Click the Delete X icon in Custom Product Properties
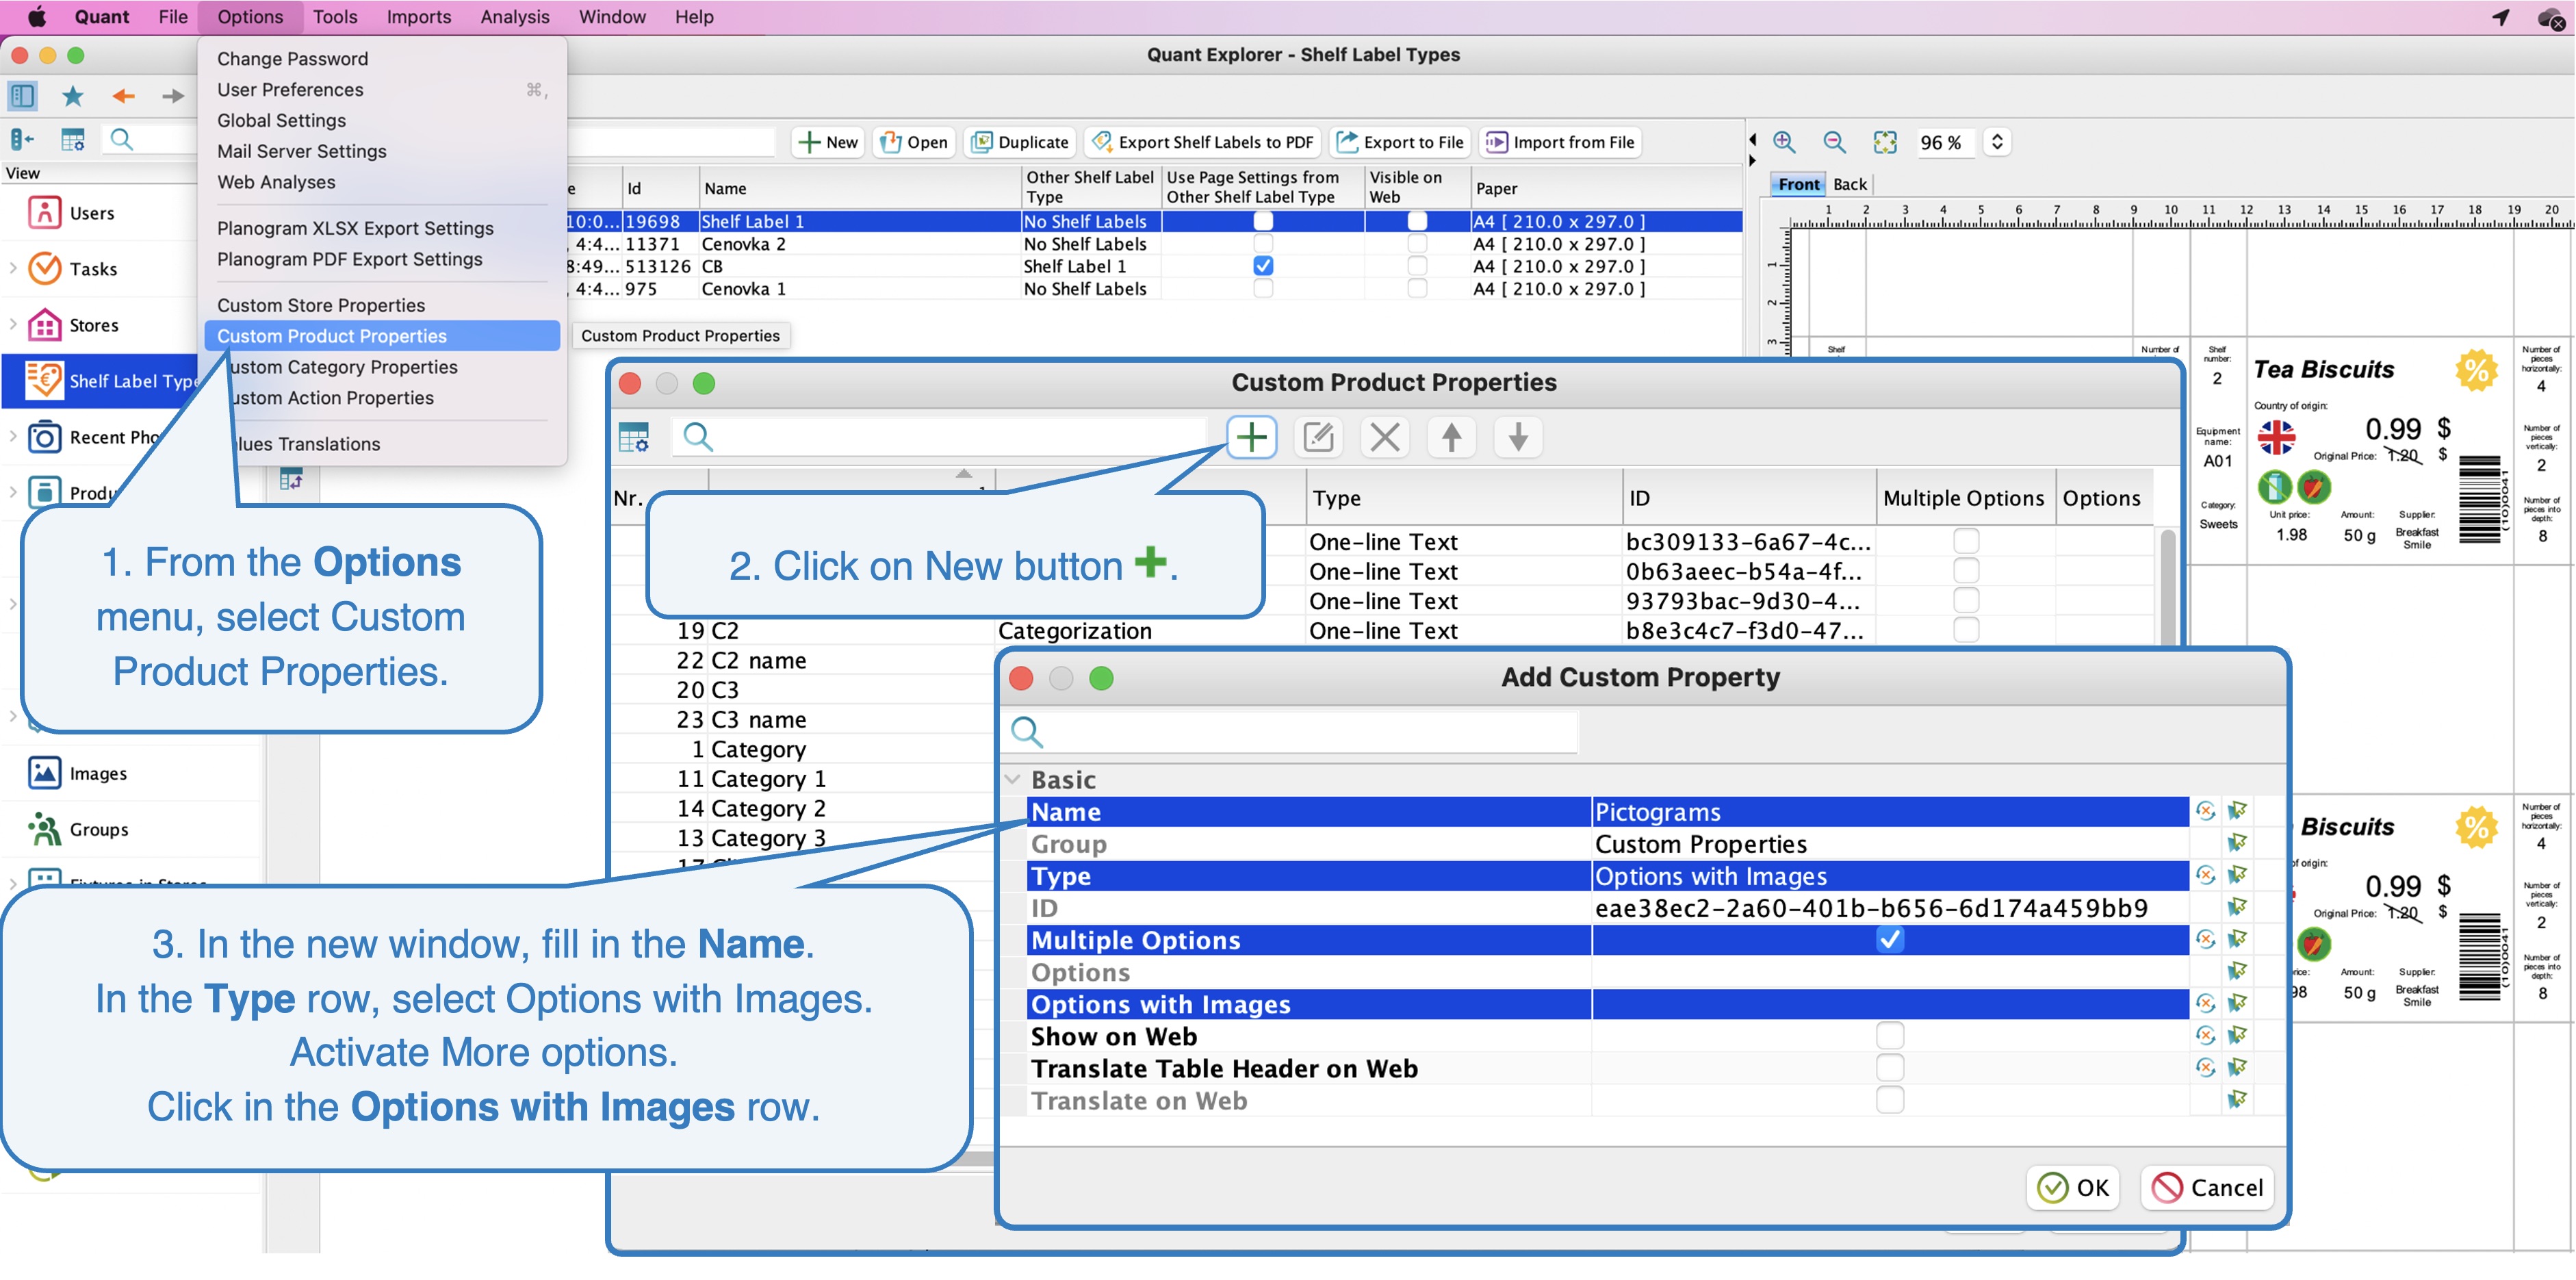This screenshot has height=1280, width=2576. click(1385, 437)
